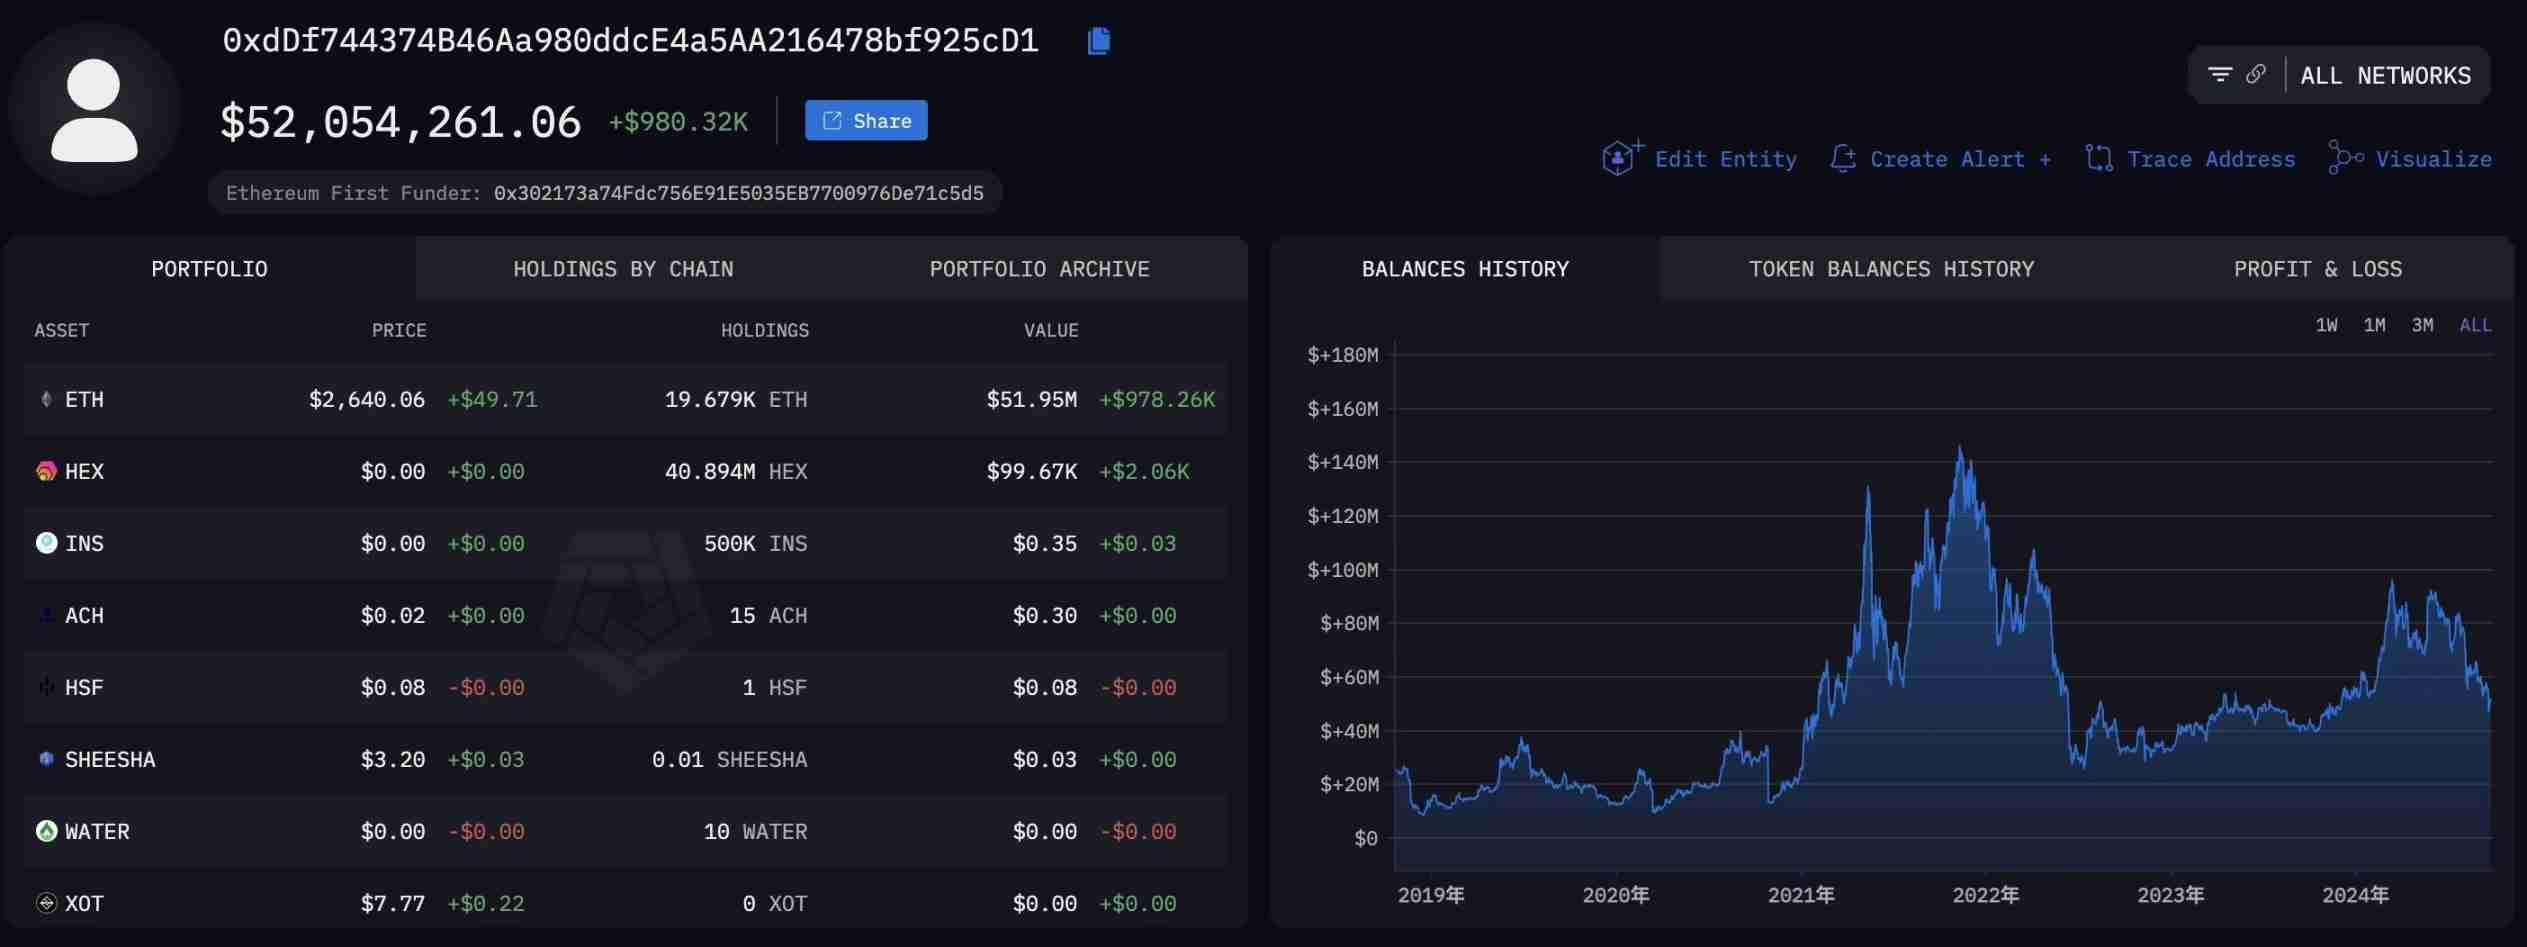Viewport: 2527px width, 947px height.
Task: Click the profile avatar icon
Action: pos(94,110)
